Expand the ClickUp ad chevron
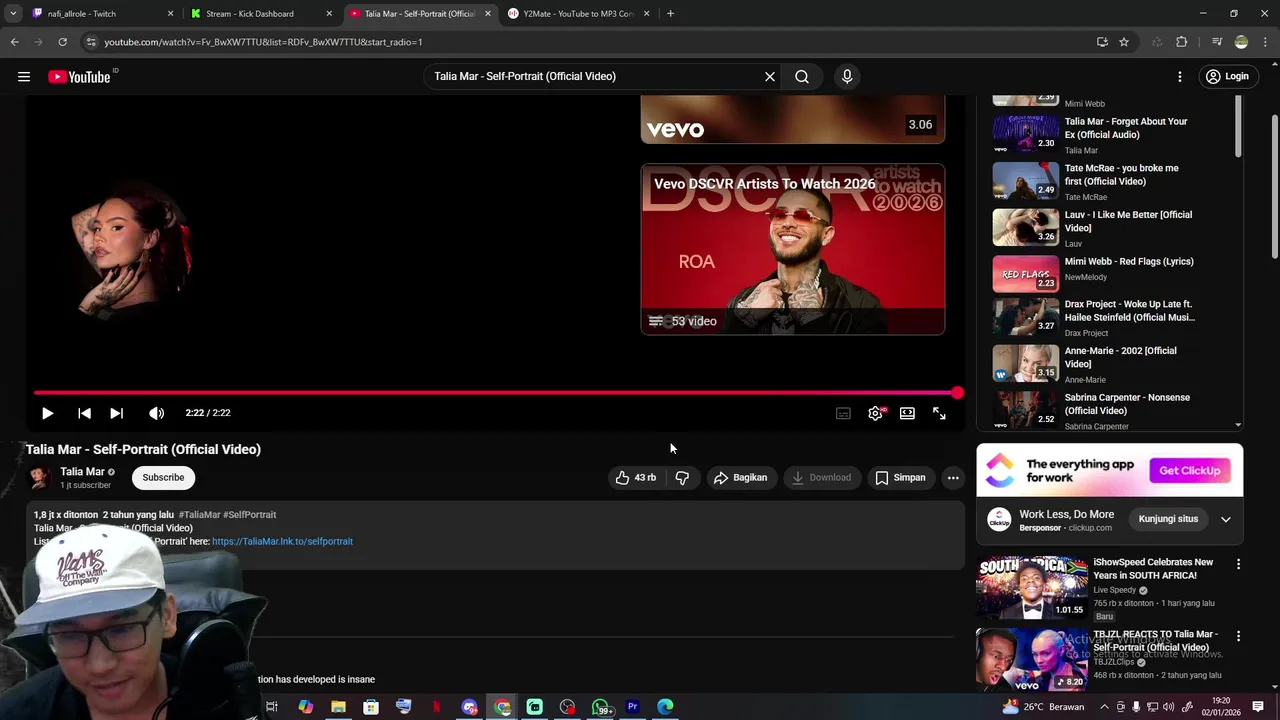The width and height of the screenshot is (1280, 720). (1226, 519)
